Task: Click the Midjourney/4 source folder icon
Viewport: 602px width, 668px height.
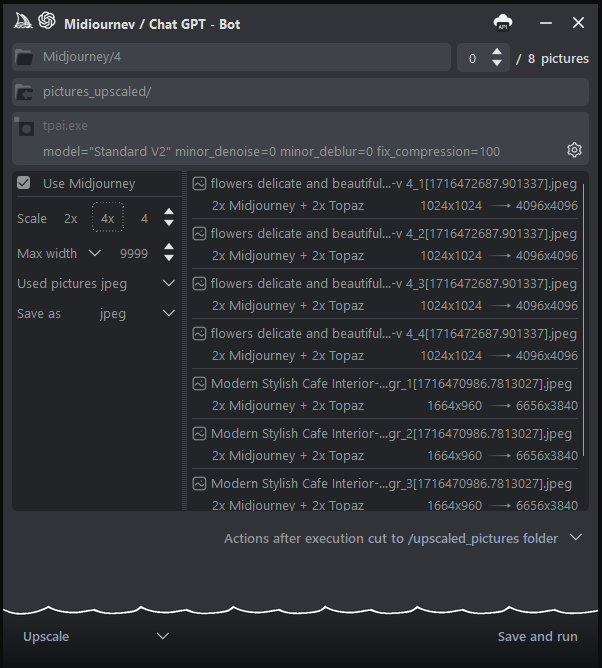Action: (x=25, y=58)
